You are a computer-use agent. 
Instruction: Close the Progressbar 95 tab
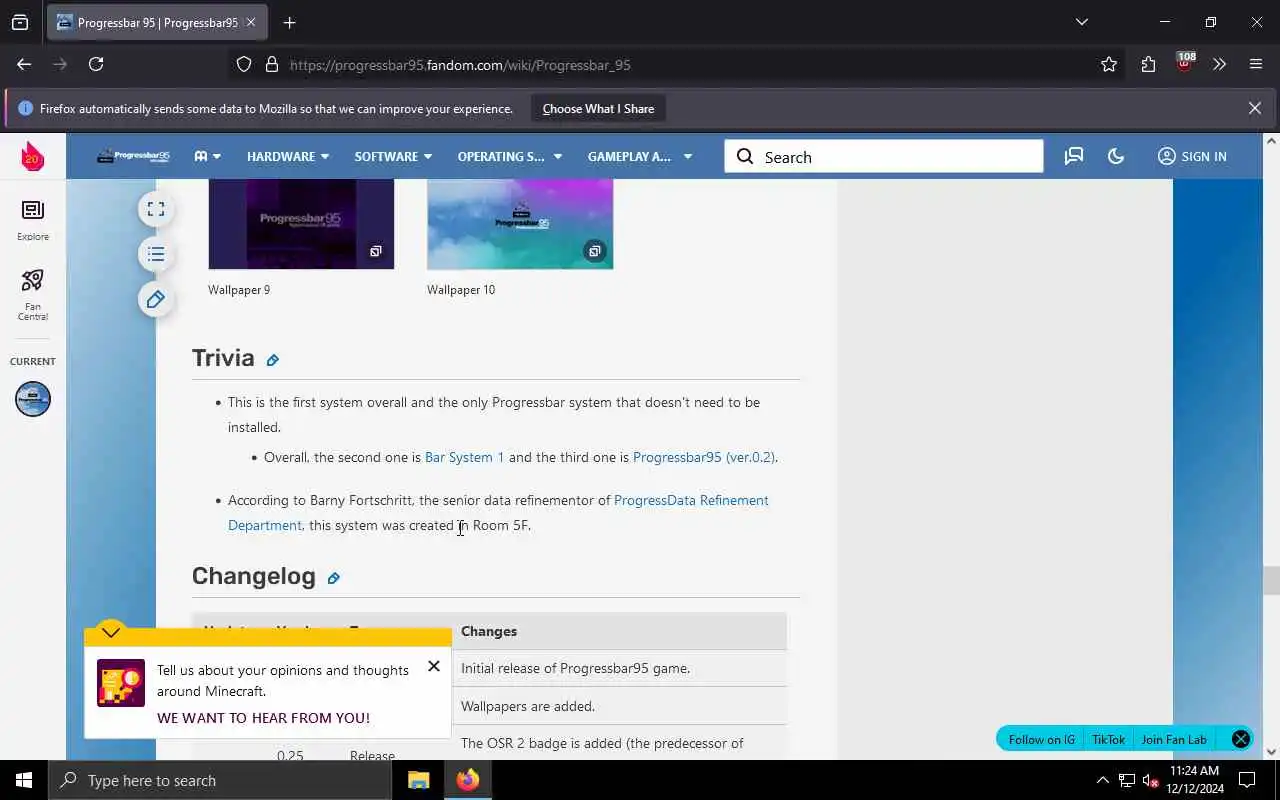pyautogui.click(x=250, y=22)
